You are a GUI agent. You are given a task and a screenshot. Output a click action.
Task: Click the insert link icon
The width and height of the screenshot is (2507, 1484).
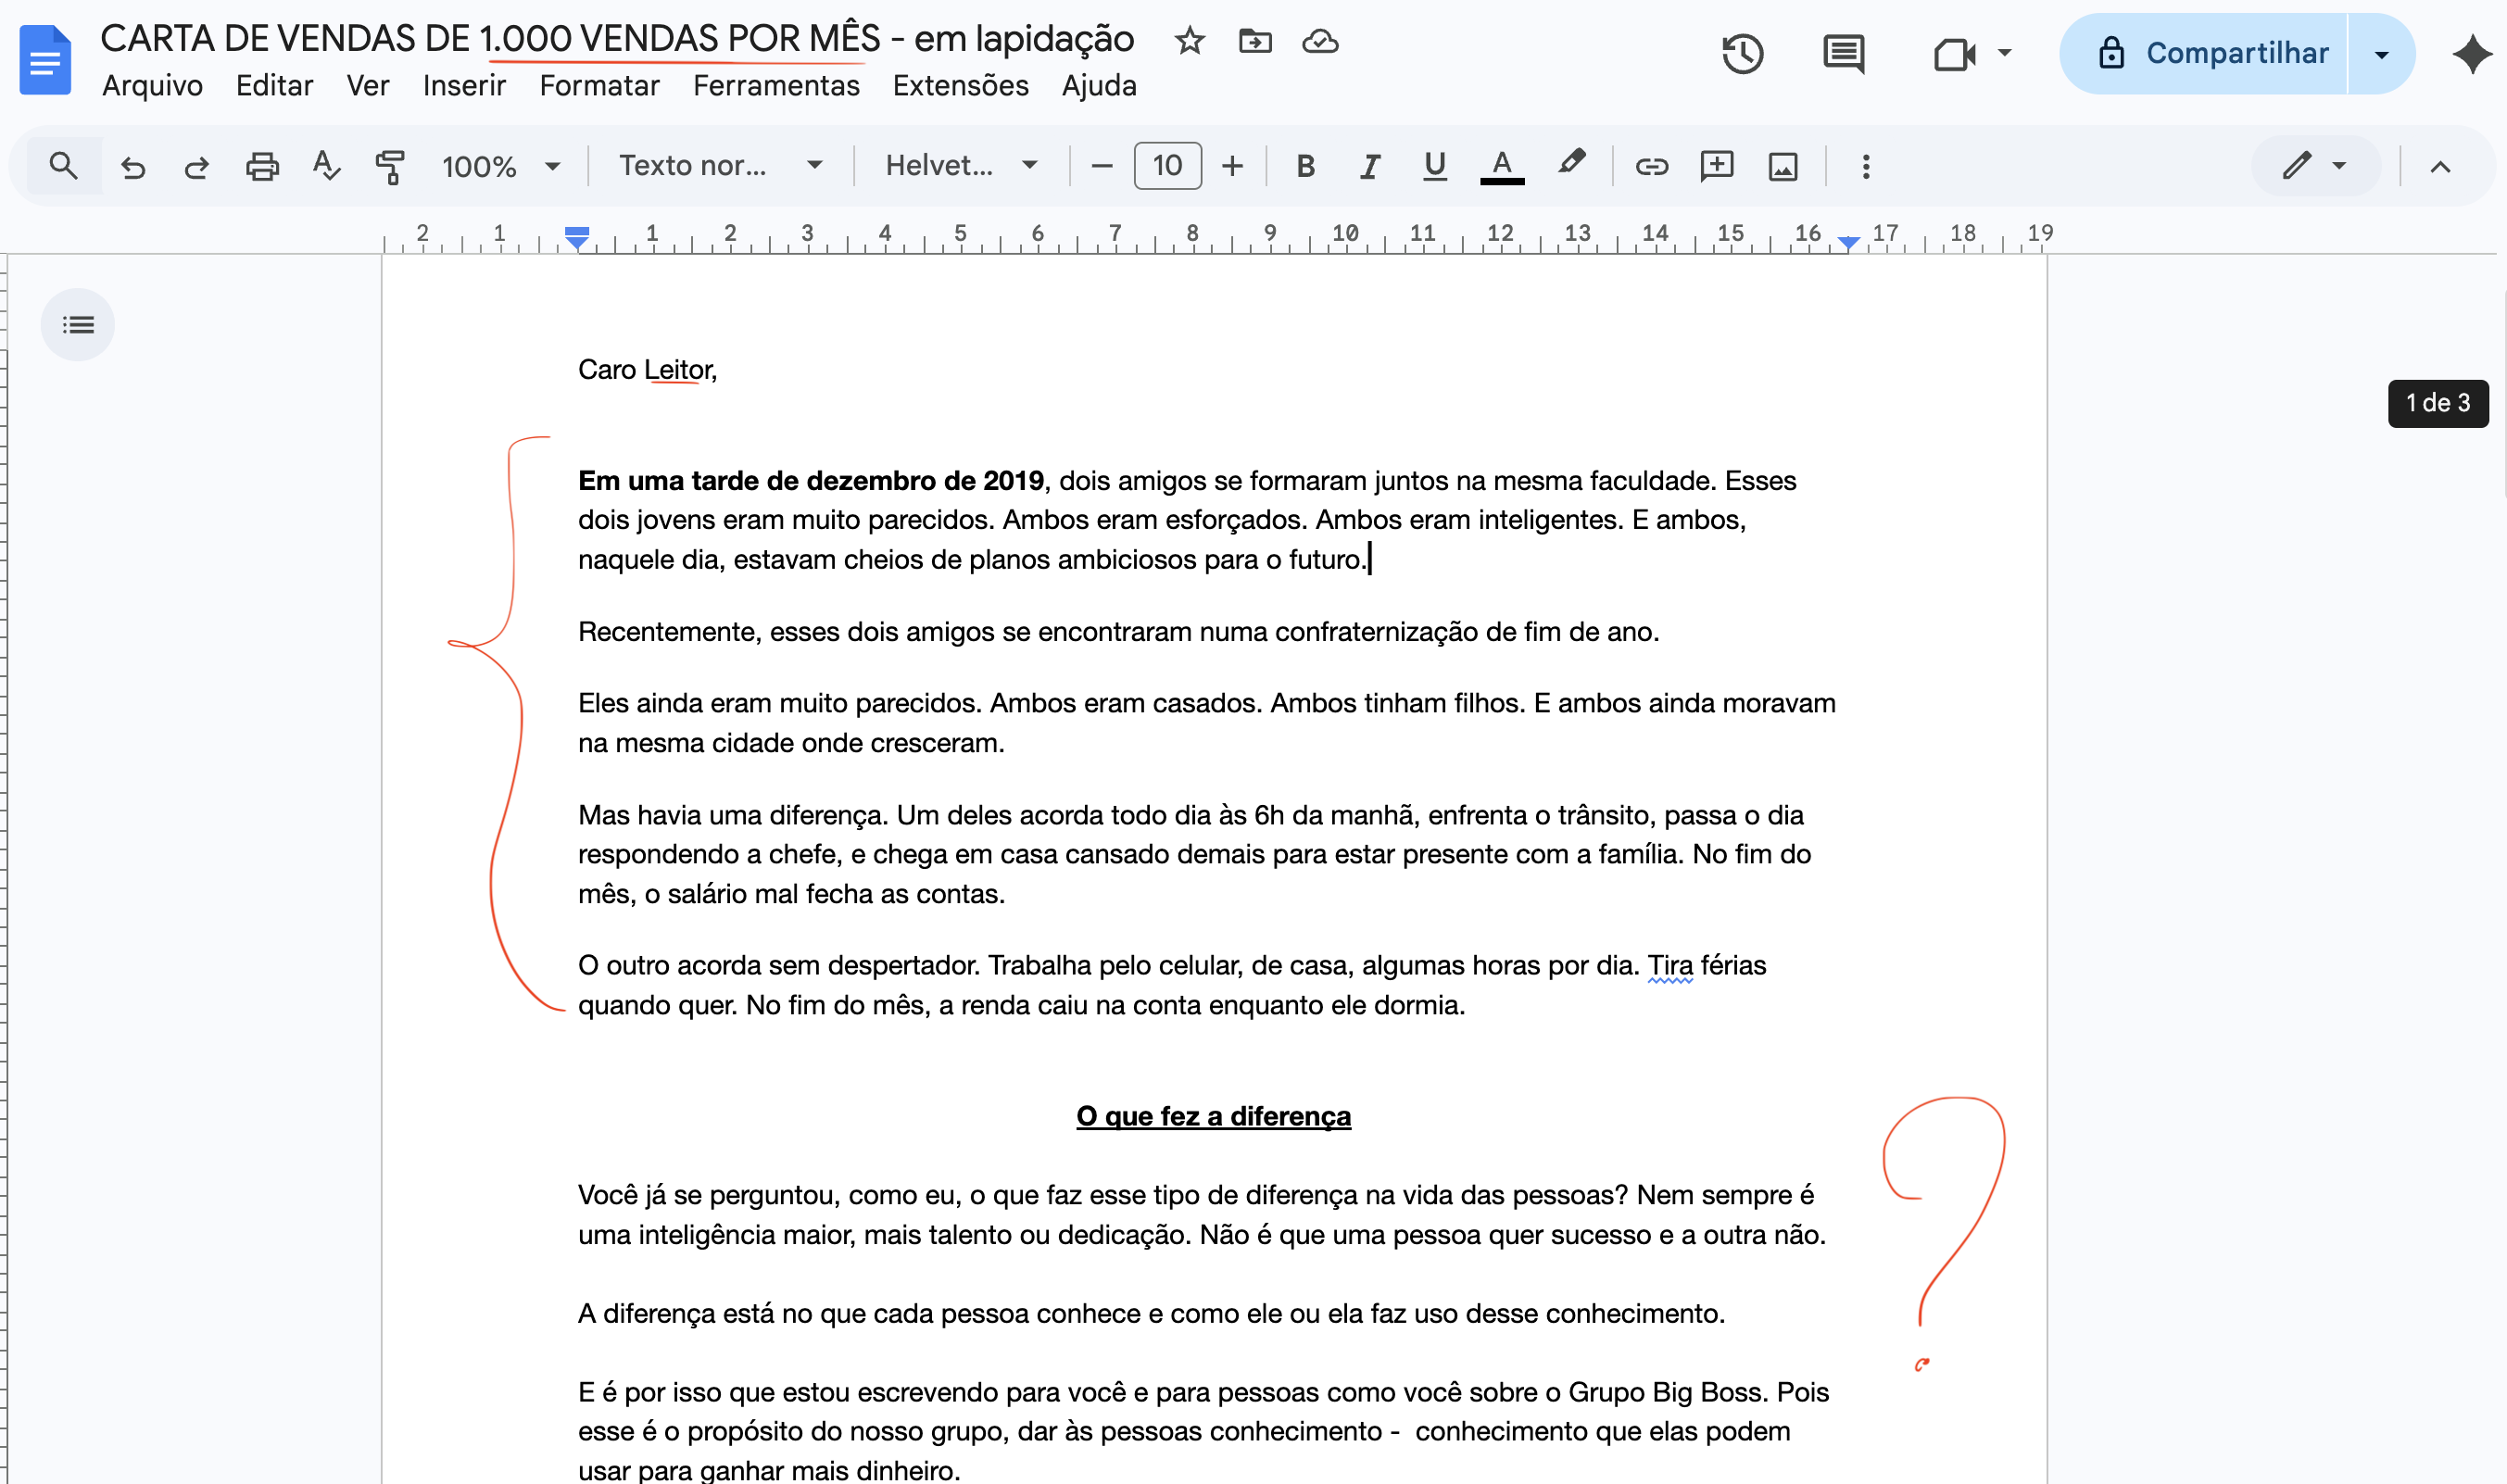(x=1651, y=166)
